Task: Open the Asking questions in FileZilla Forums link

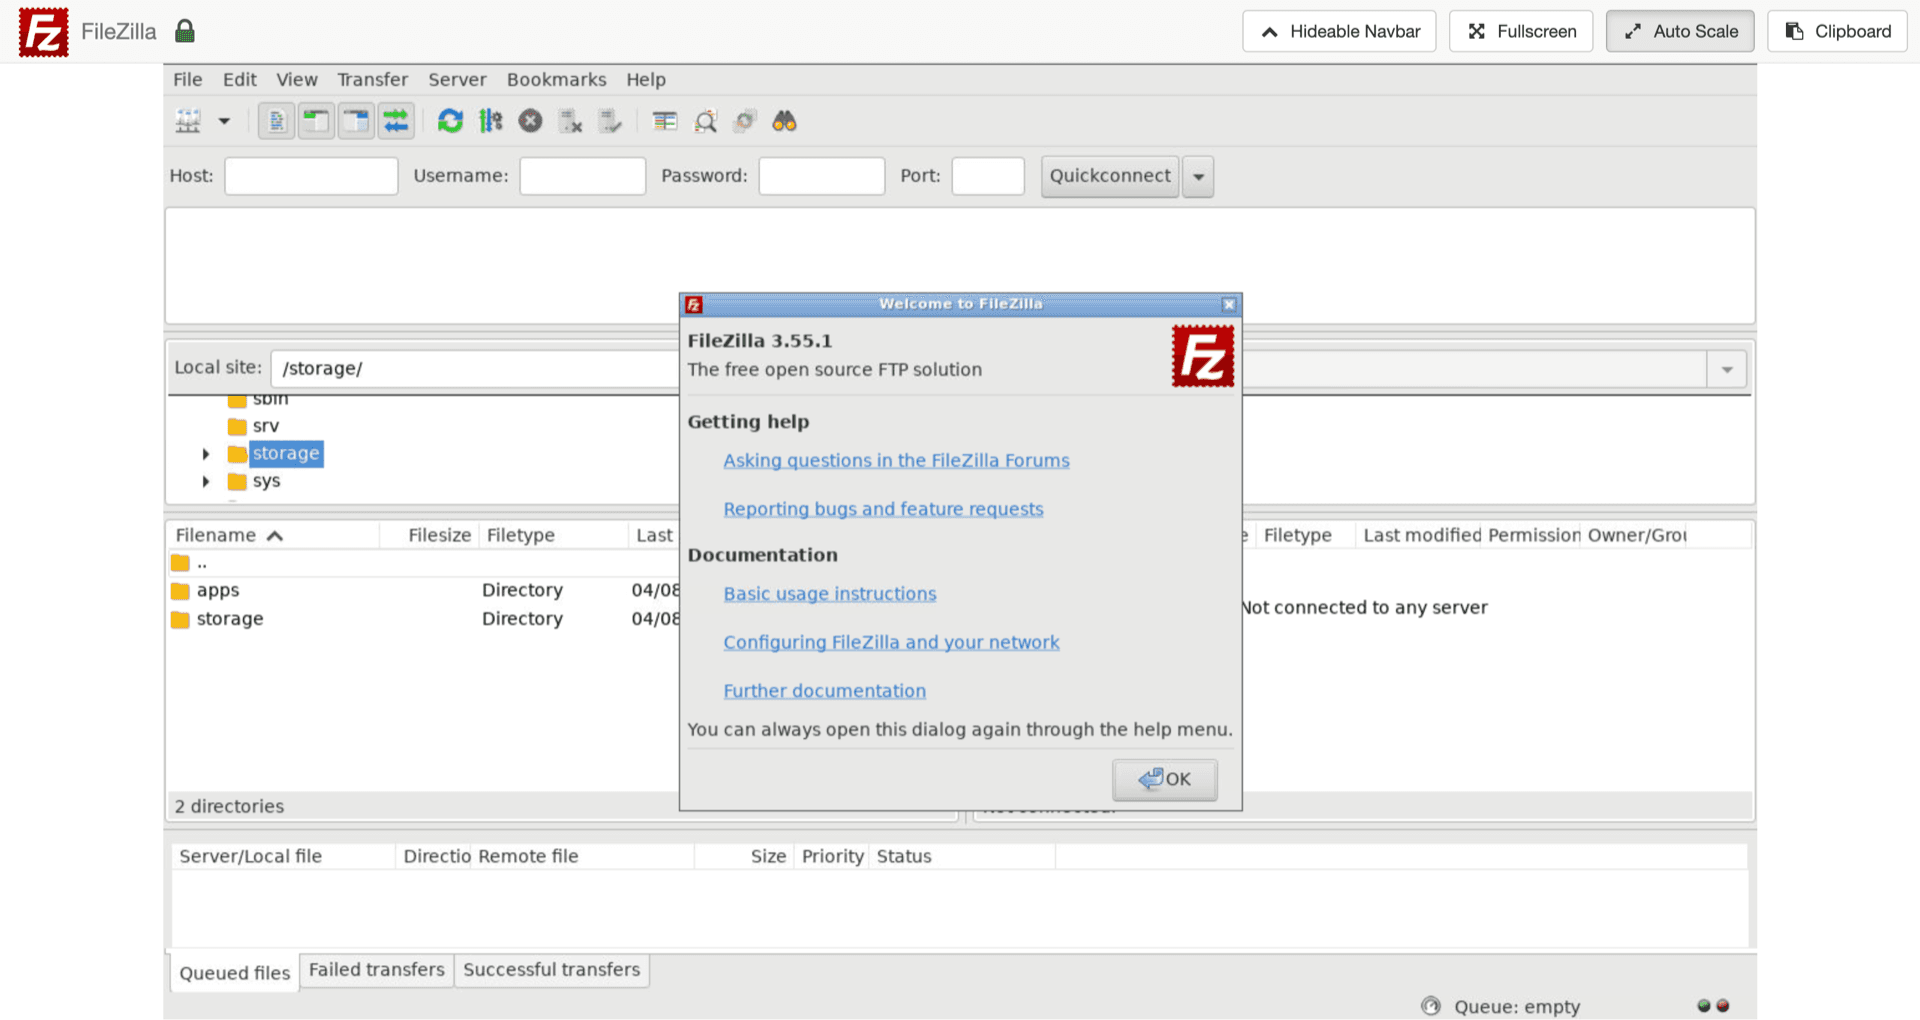Action: coord(896,460)
